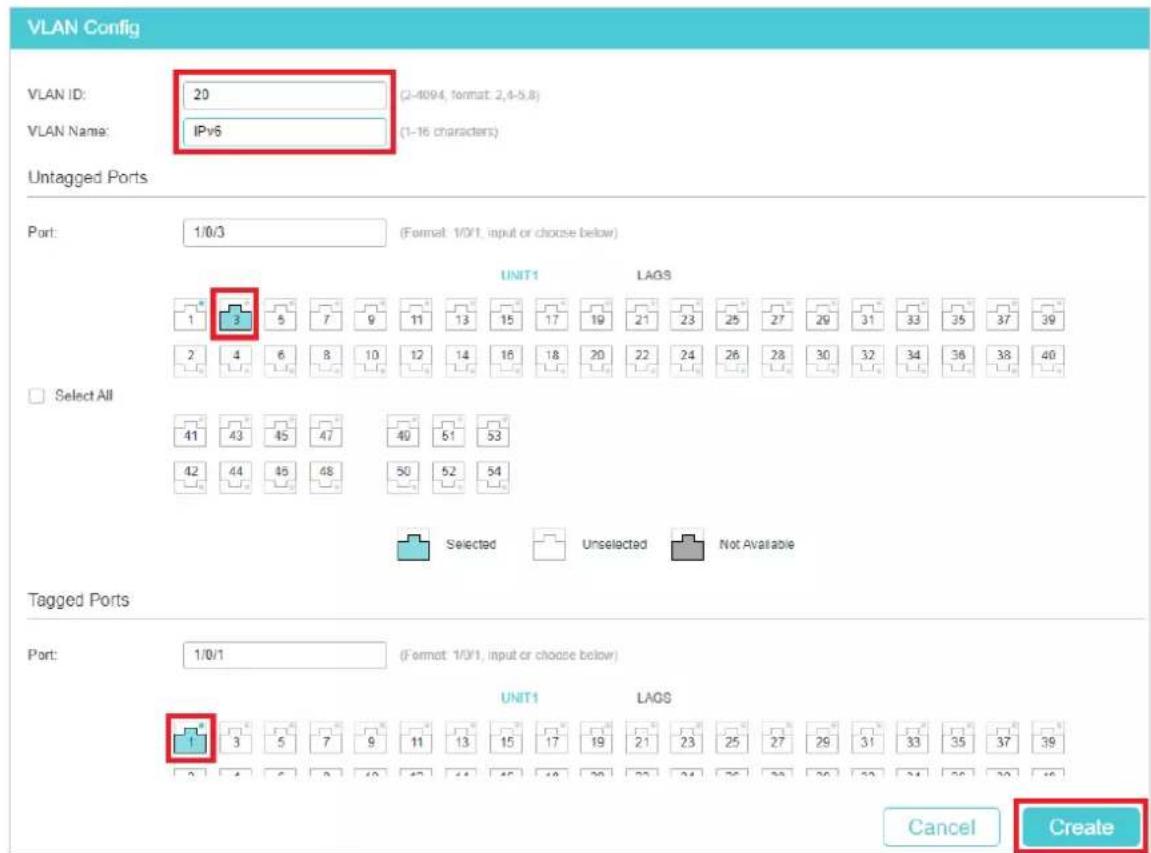This screenshot has width=1151, height=853.
Task: Focus the VLAN Name input field
Action: (285, 132)
